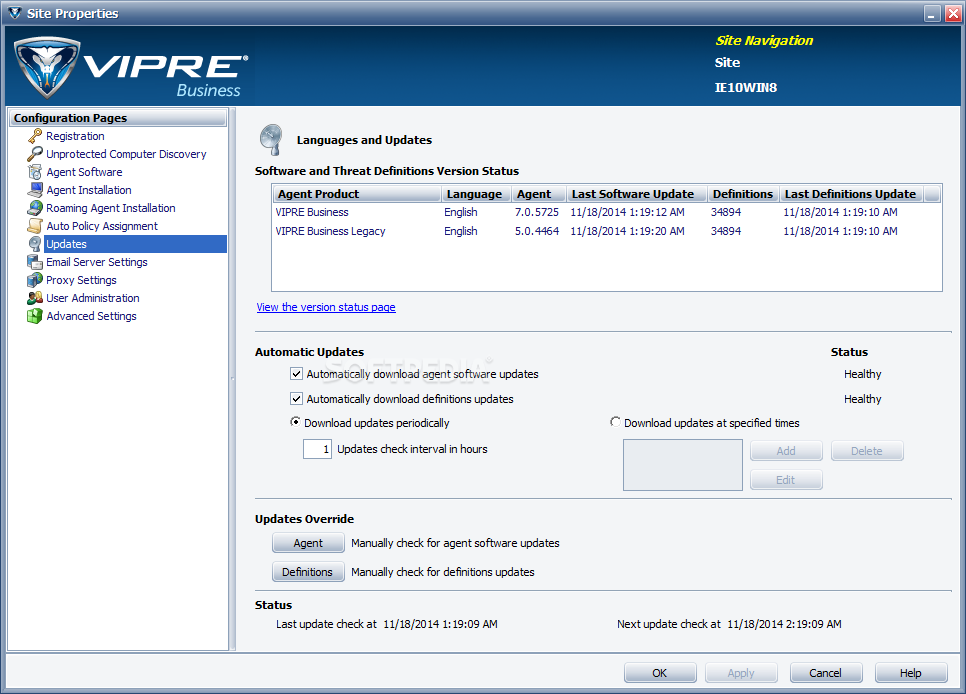The height and width of the screenshot is (694, 966).
Task: Toggle automatically download definitions updates
Action: click(x=296, y=399)
